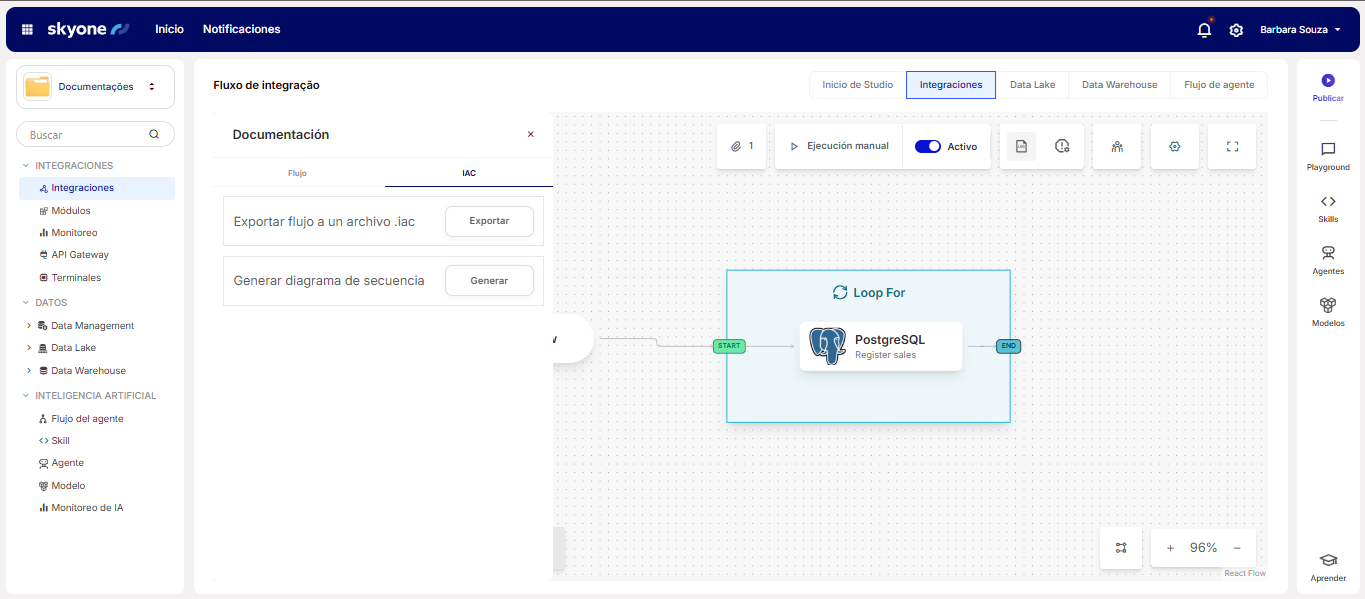
Task: Expand the Data Lake sidebar node
Action: point(29,348)
